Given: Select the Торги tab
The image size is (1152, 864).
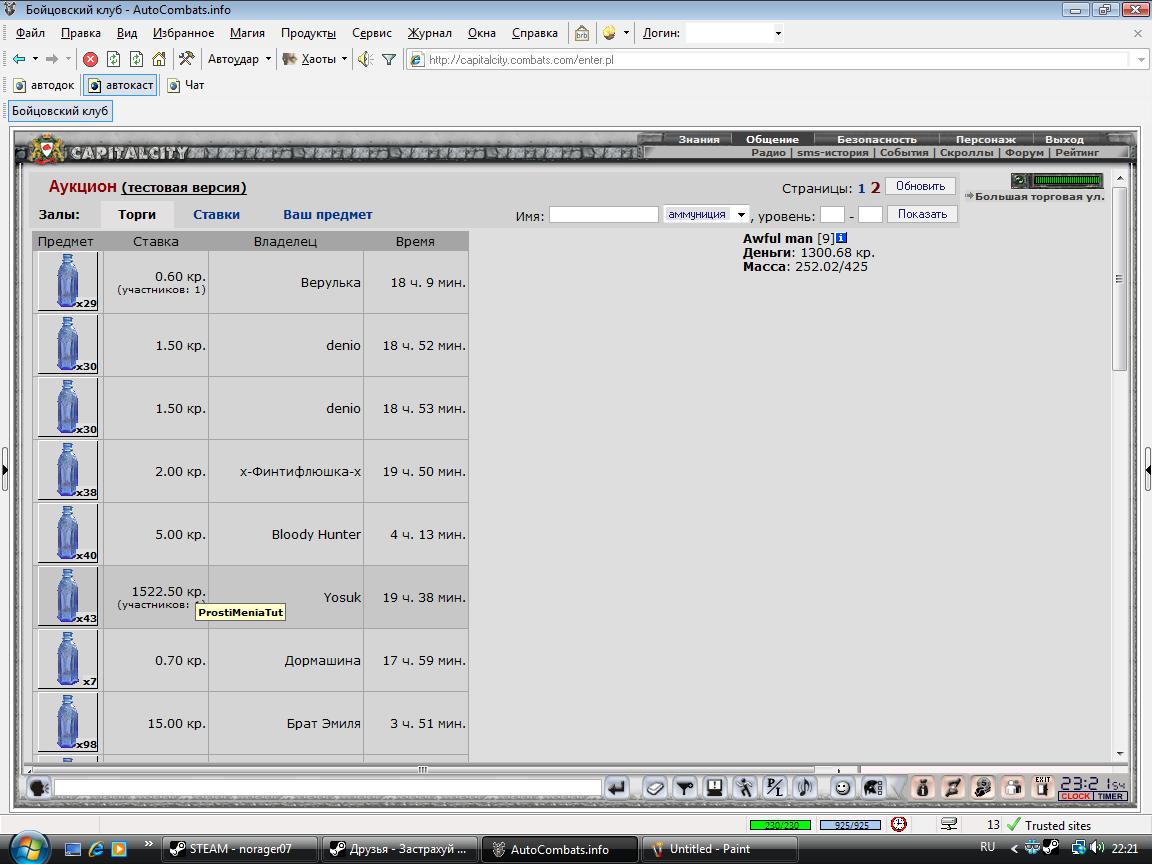Looking at the screenshot, I should [137, 215].
